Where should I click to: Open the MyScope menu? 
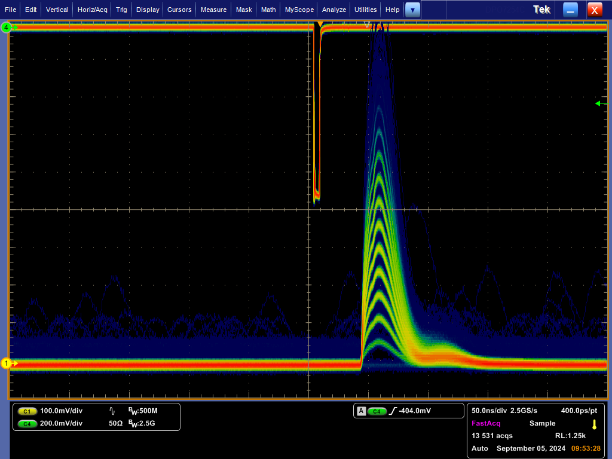pos(299,9)
